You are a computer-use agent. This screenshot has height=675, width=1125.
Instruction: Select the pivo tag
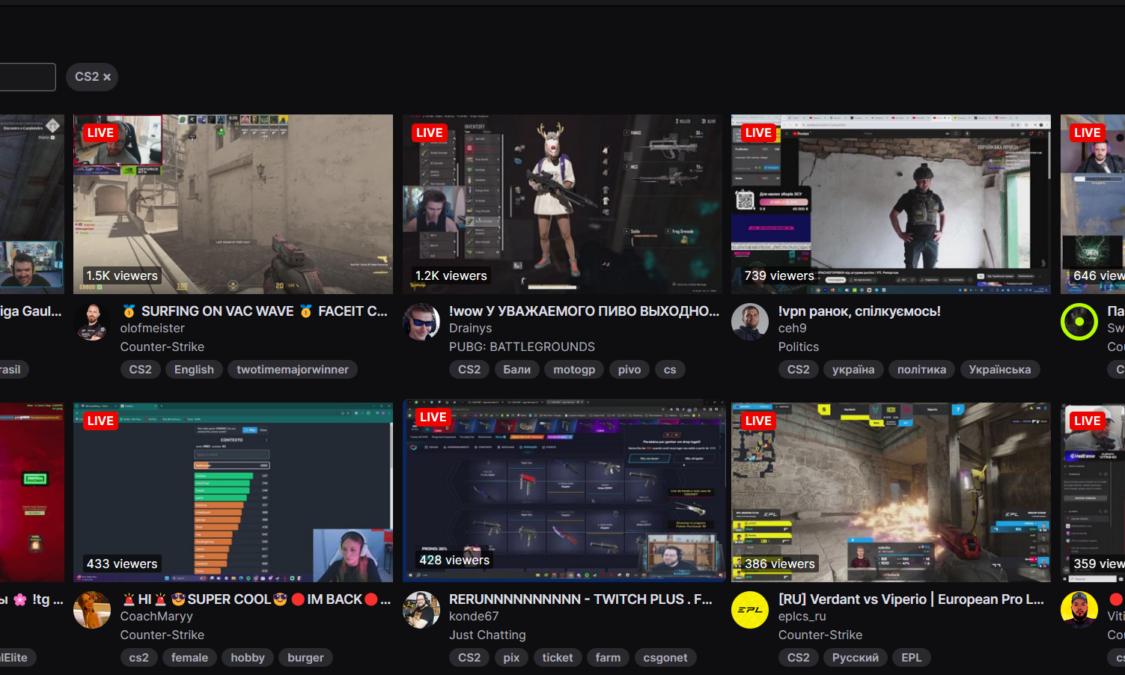pyautogui.click(x=629, y=369)
